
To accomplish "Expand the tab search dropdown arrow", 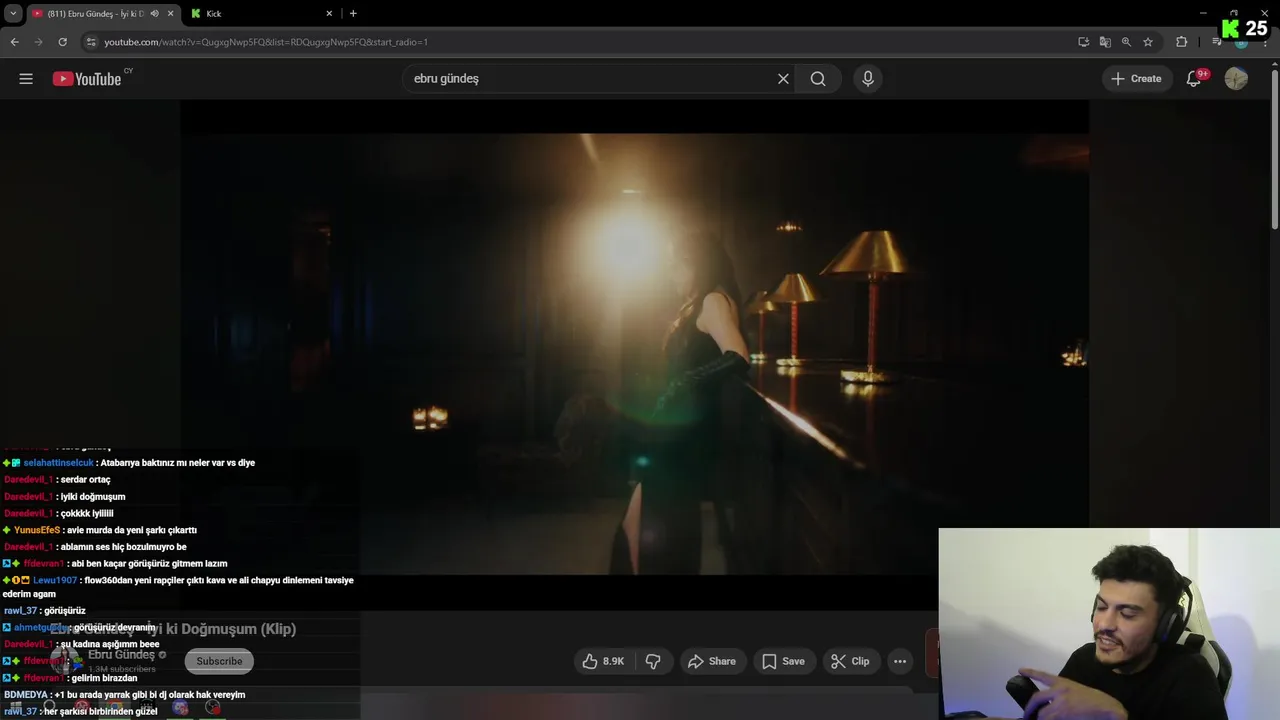I will [x=13, y=14].
